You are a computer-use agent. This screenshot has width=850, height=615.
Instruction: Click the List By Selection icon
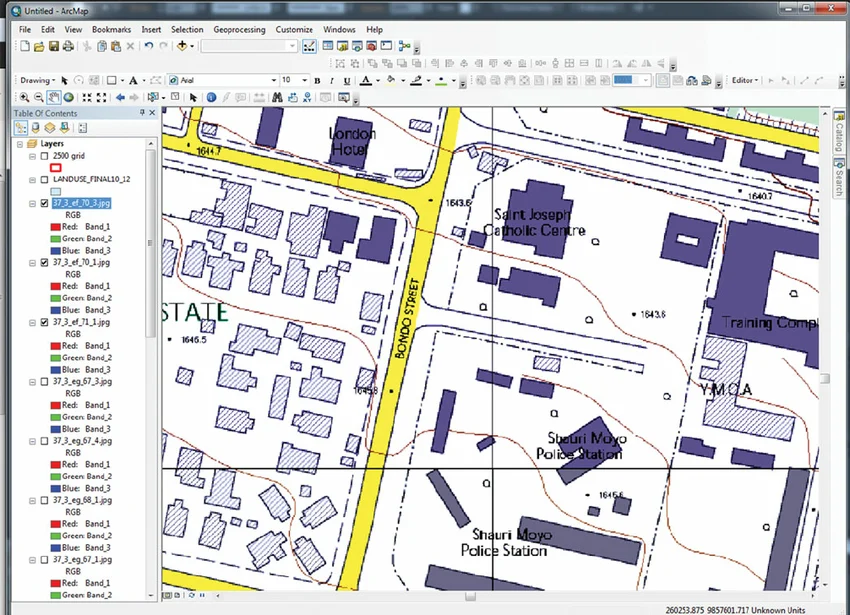pos(65,128)
